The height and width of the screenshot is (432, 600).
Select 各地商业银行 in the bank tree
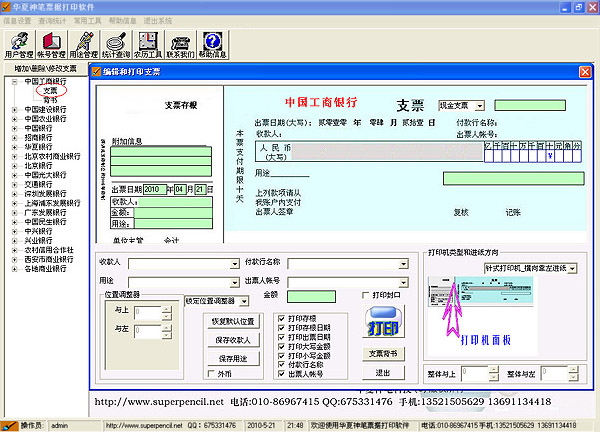point(46,269)
